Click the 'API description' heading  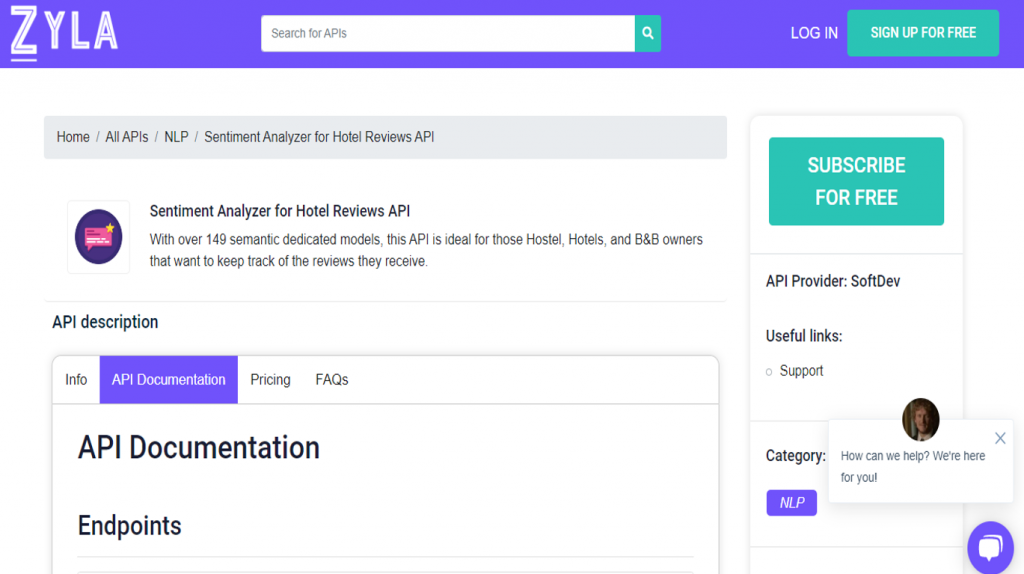pos(105,322)
